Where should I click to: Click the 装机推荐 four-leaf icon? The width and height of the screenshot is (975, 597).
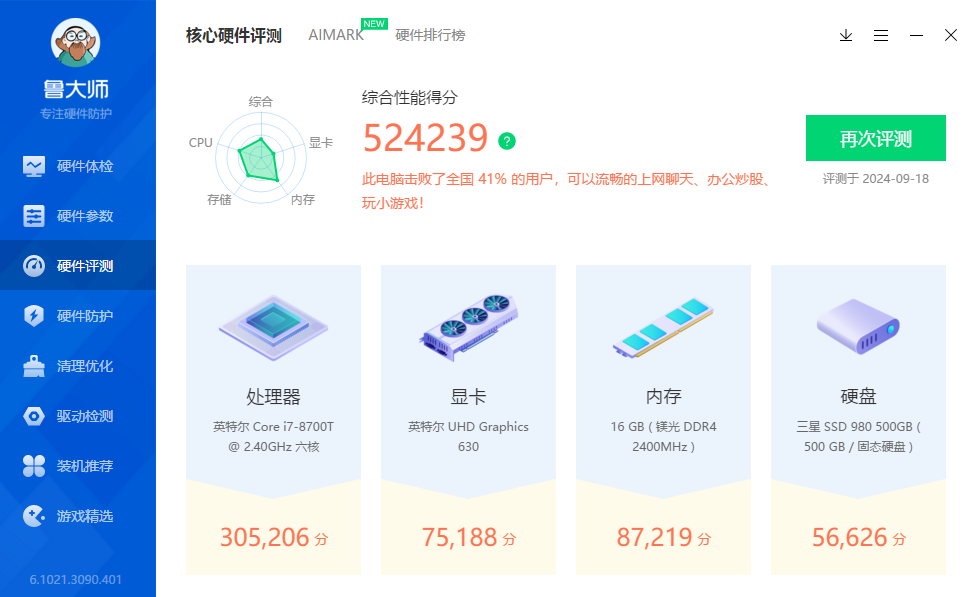pyautogui.click(x=34, y=466)
